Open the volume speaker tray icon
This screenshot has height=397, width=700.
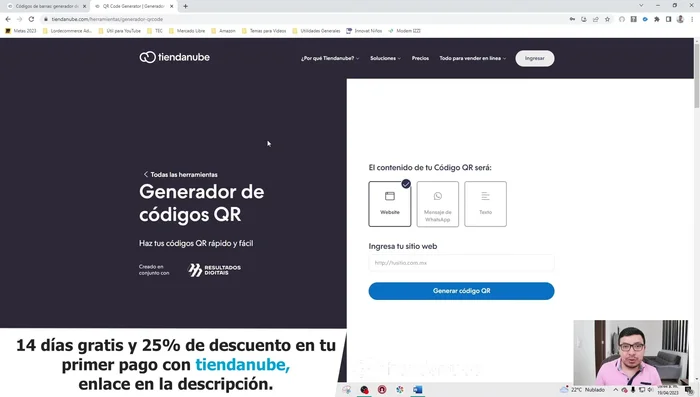click(x=650, y=390)
